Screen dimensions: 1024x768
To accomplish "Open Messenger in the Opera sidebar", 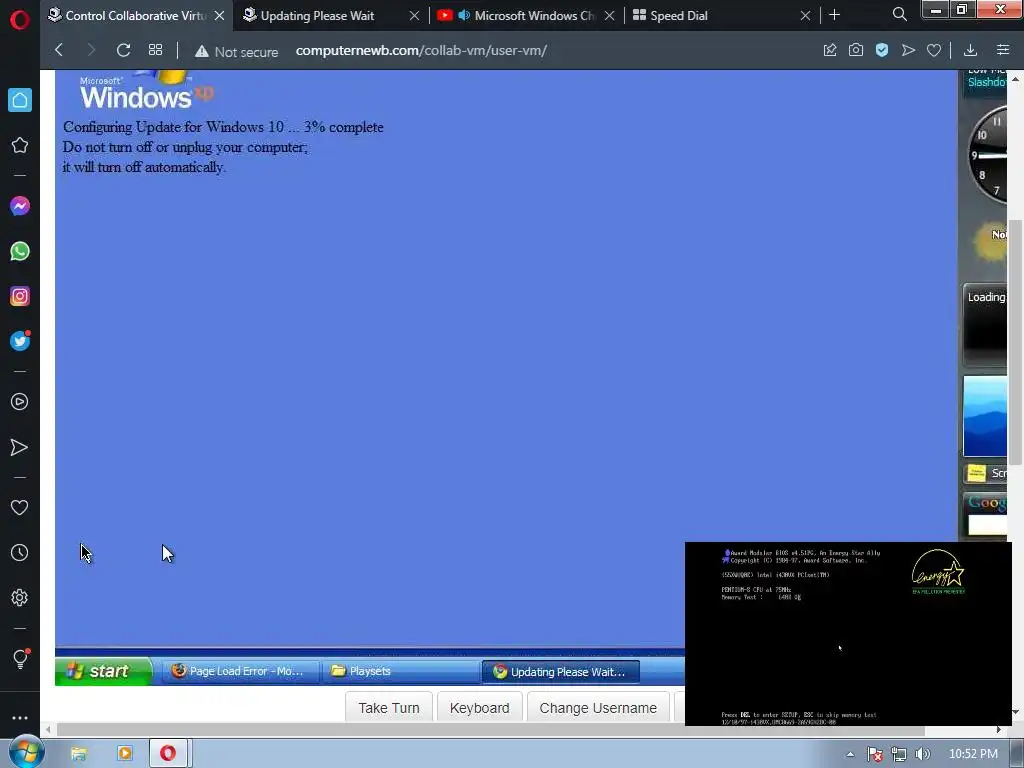I will 20,206.
